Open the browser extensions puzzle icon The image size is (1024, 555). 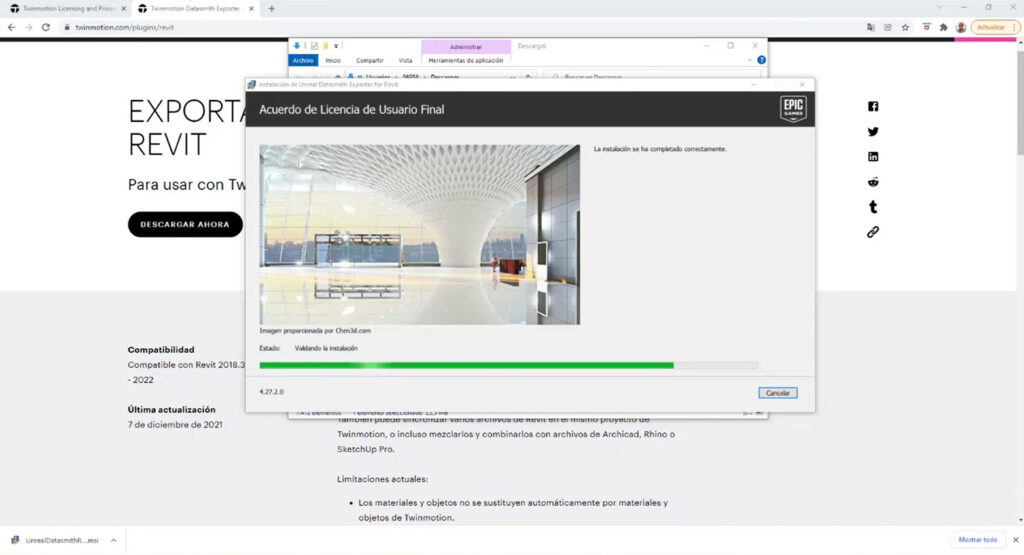pos(943,27)
